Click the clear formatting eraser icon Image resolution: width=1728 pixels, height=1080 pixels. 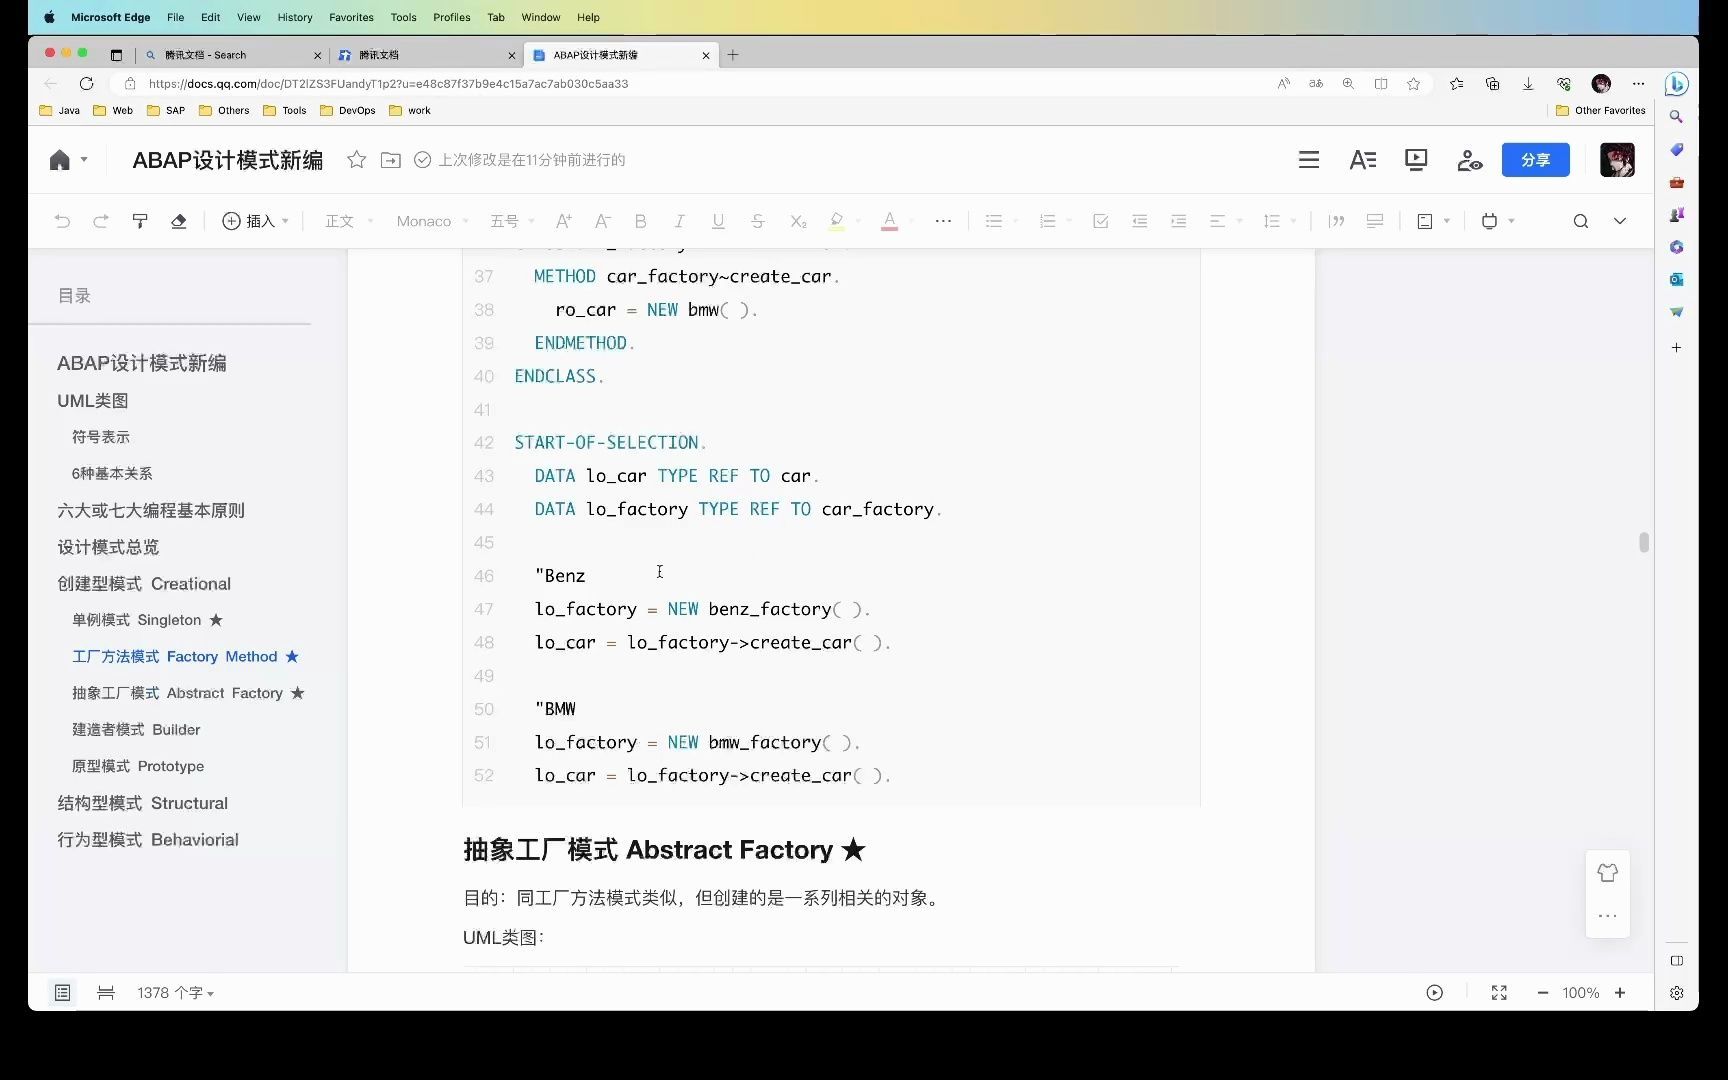pyautogui.click(x=179, y=221)
